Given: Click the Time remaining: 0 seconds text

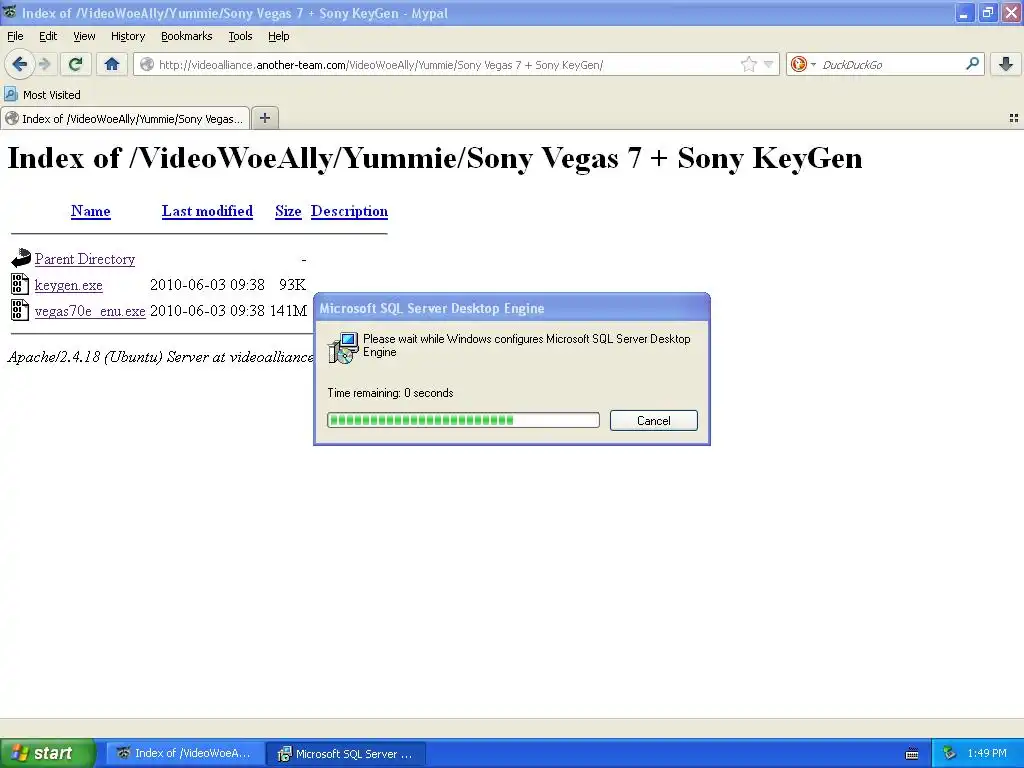Looking at the screenshot, I should 390,392.
